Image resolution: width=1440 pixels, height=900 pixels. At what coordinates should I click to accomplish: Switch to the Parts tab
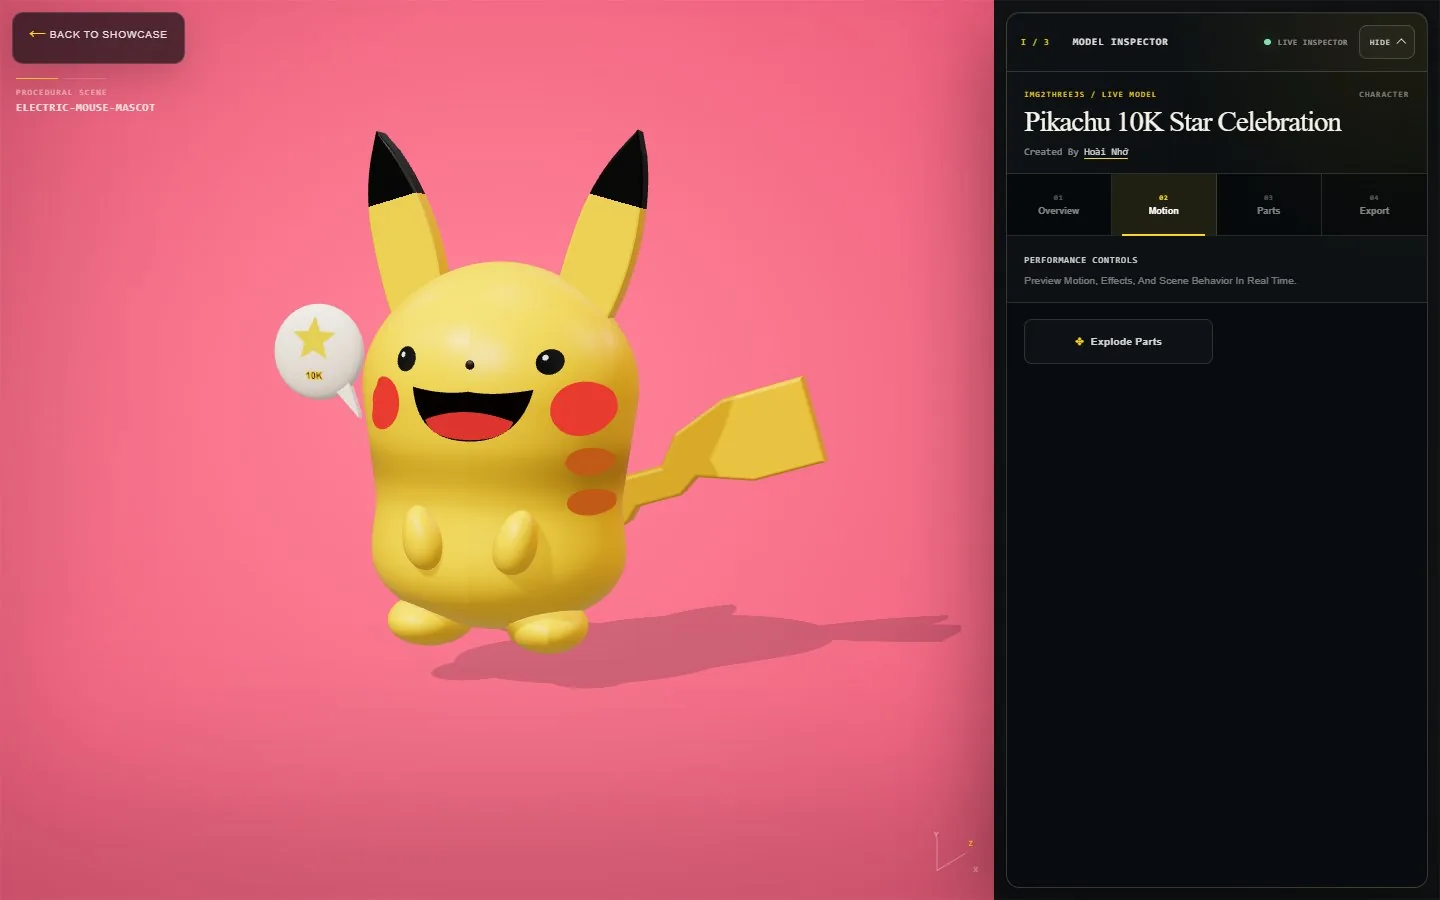(1268, 205)
